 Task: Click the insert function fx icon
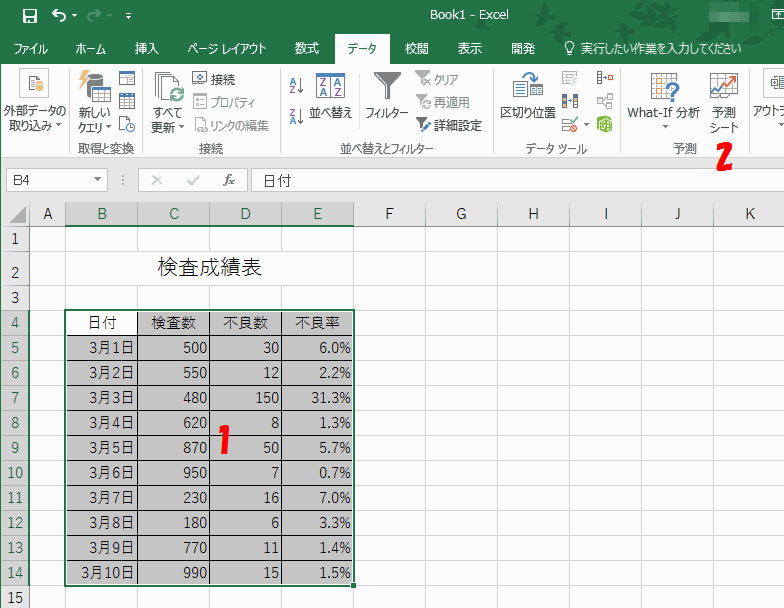pos(228,180)
